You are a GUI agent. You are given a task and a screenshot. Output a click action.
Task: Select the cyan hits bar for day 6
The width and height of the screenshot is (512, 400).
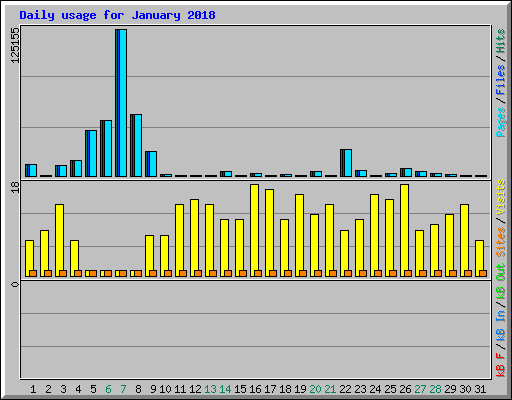coord(106,148)
